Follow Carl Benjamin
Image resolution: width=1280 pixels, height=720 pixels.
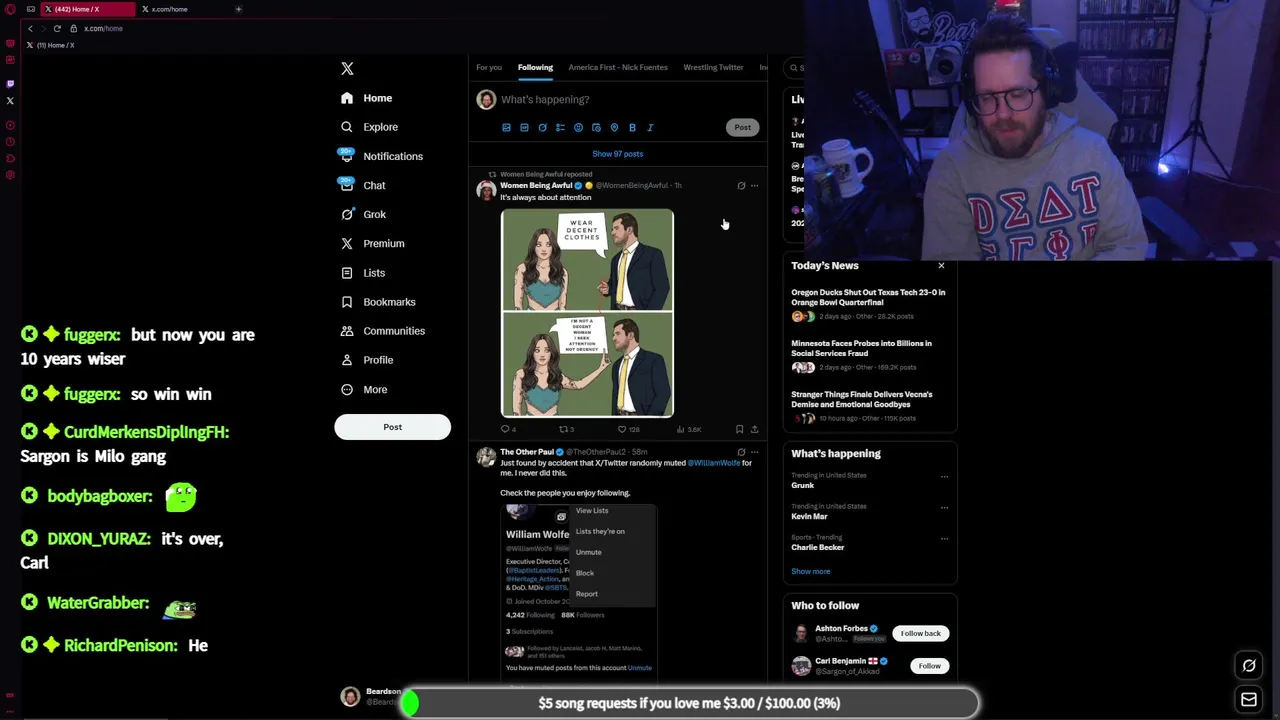[x=929, y=666]
